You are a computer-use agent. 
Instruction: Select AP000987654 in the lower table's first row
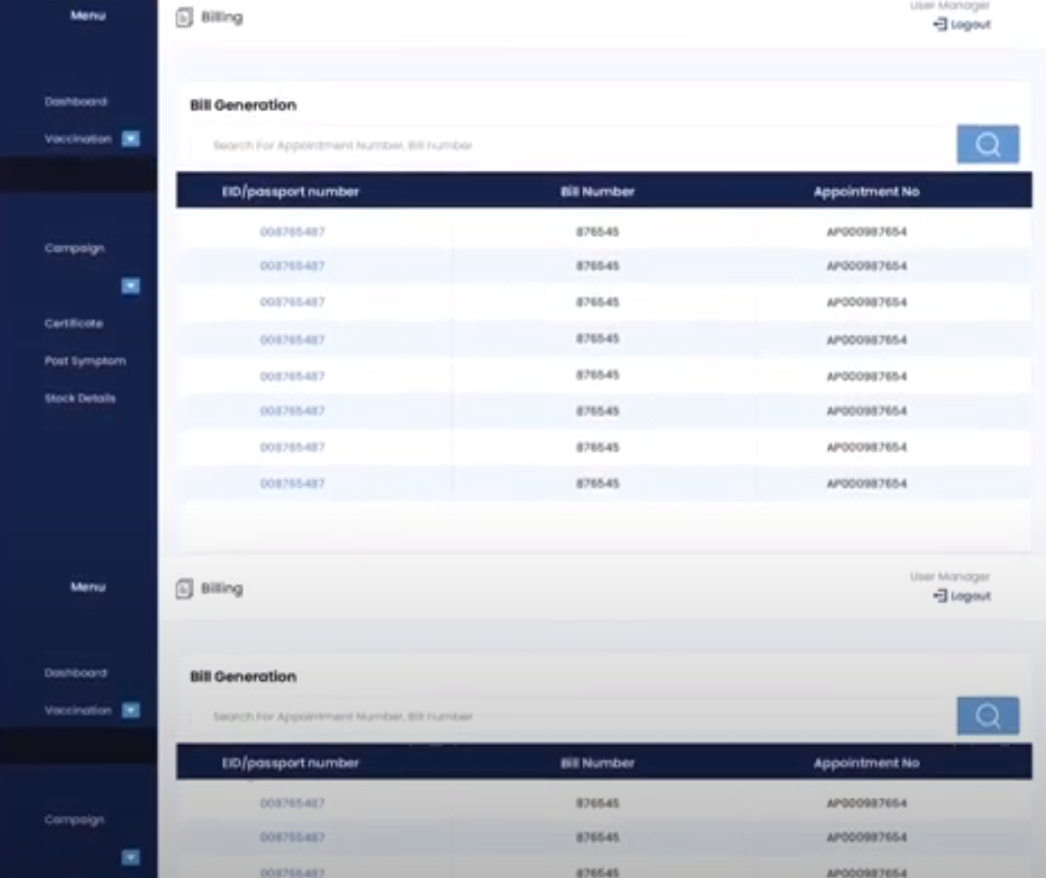tap(867, 803)
